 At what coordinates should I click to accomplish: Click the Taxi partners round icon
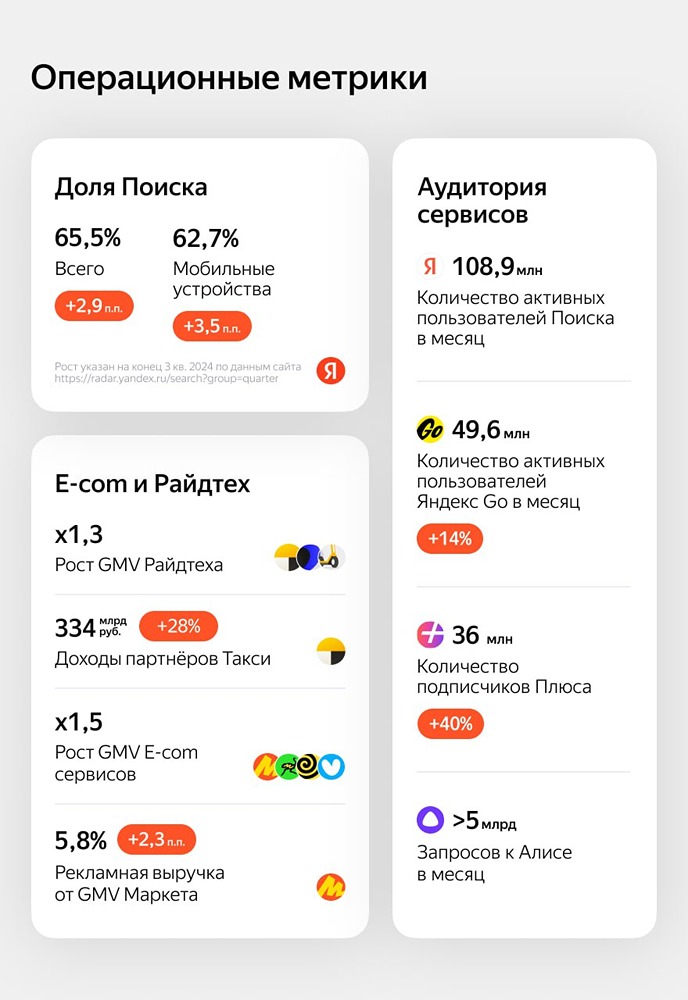point(331,652)
